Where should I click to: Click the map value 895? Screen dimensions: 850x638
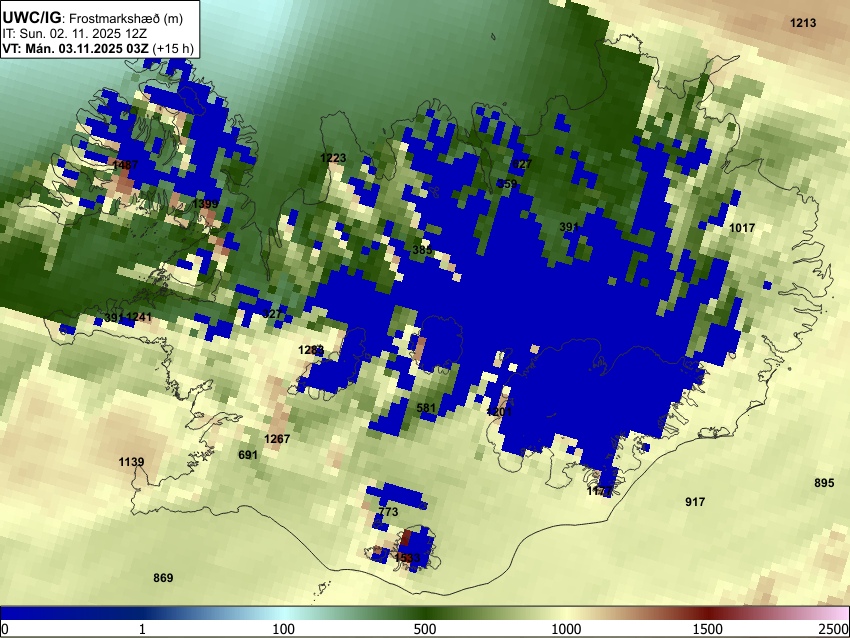(x=824, y=483)
